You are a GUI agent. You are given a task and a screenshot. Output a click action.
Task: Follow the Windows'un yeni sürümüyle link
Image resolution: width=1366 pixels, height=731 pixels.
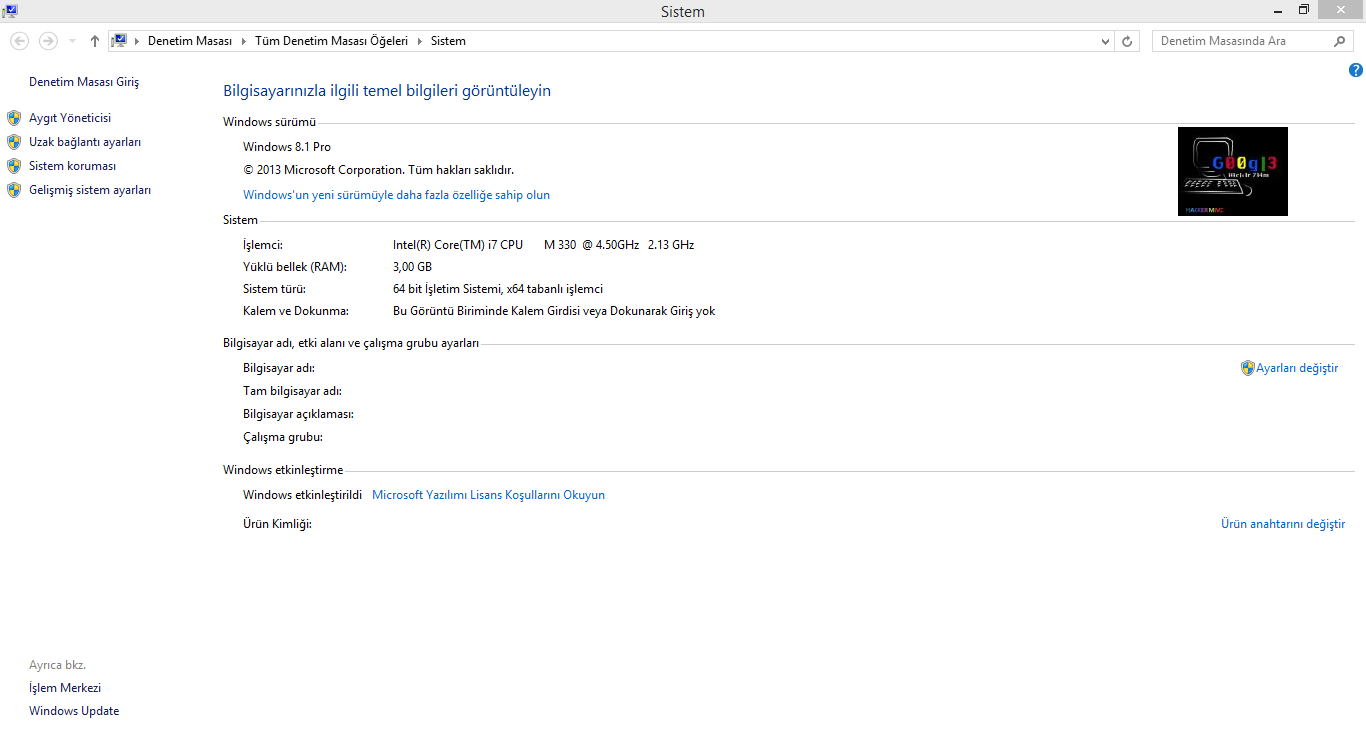click(x=396, y=195)
